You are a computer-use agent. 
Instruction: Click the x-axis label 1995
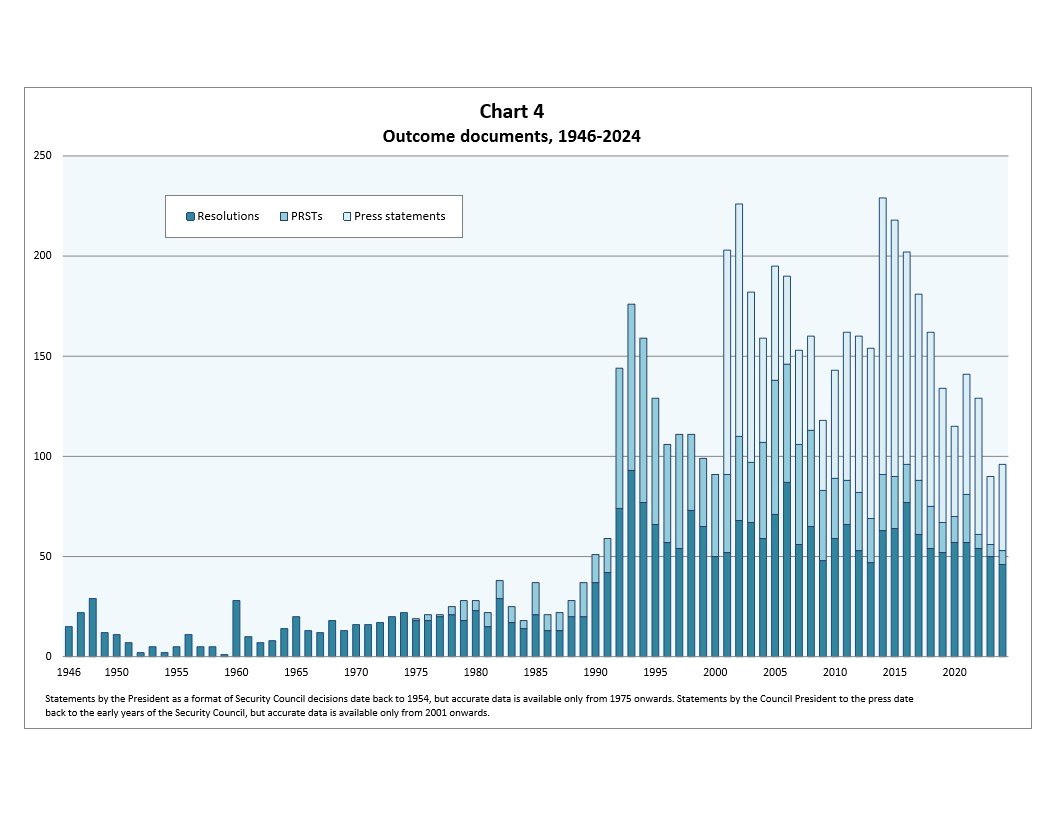pyautogui.click(x=655, y=672)
